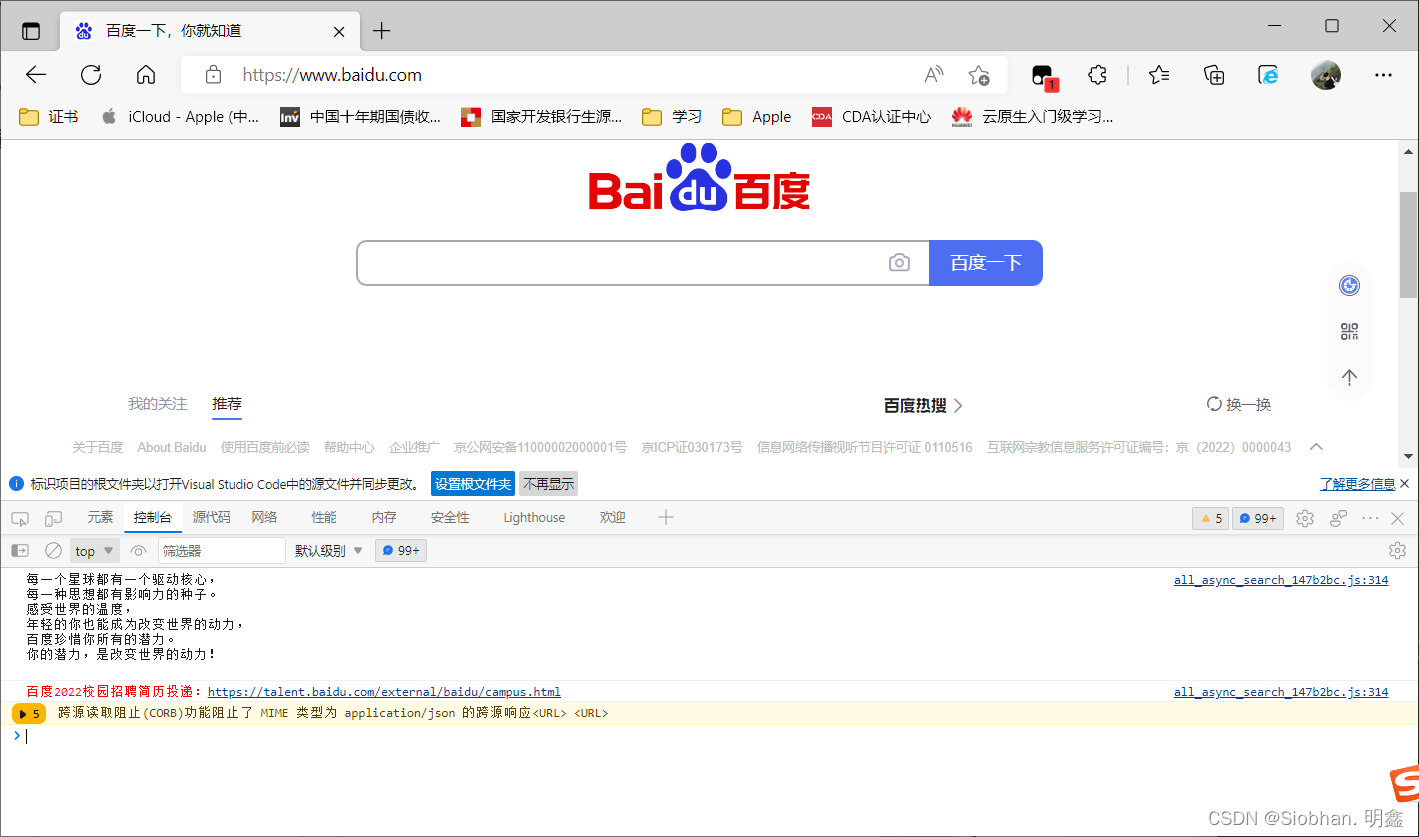Viewport: 1419px width, 837px height.
Task: Open the 学习 bookmark folder
Action: (x=672, y=117)
